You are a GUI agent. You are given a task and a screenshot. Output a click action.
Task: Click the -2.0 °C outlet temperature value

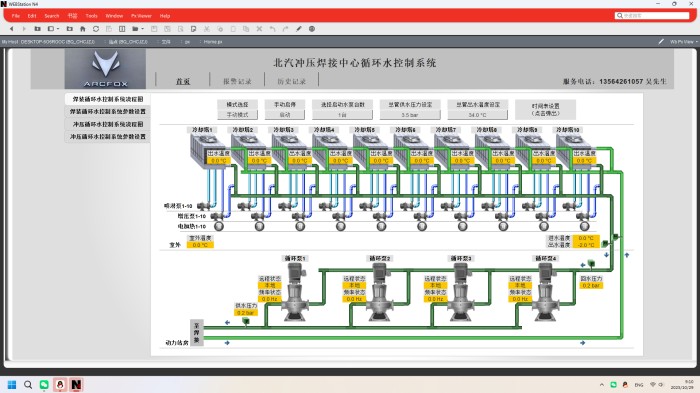tap(586, 245)
